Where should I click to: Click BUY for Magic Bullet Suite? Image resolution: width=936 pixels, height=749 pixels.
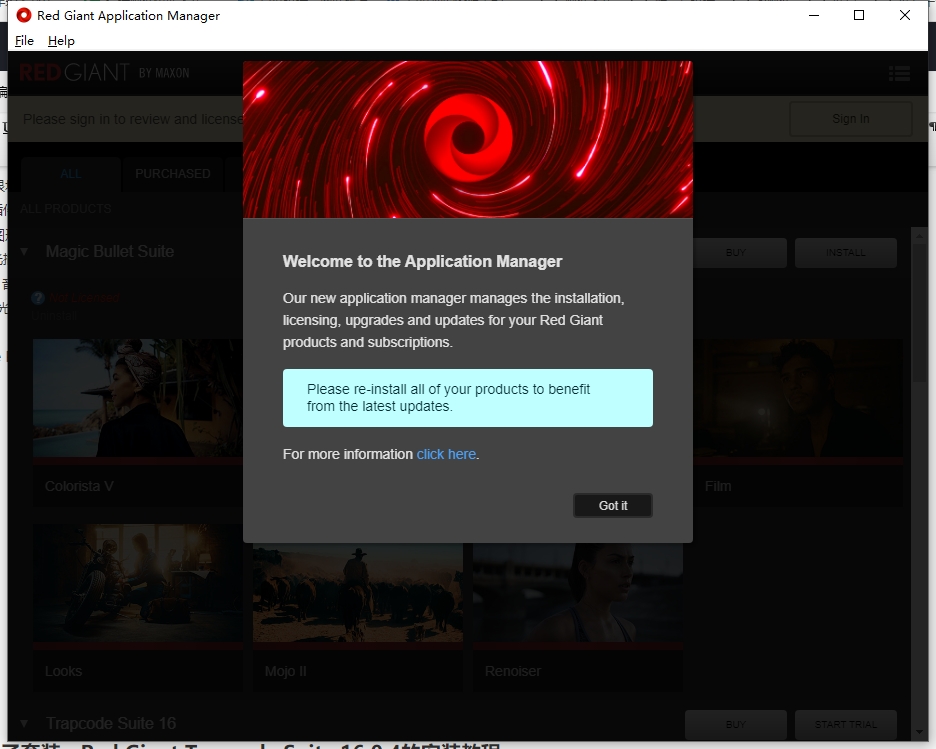[x=735, y=252]
